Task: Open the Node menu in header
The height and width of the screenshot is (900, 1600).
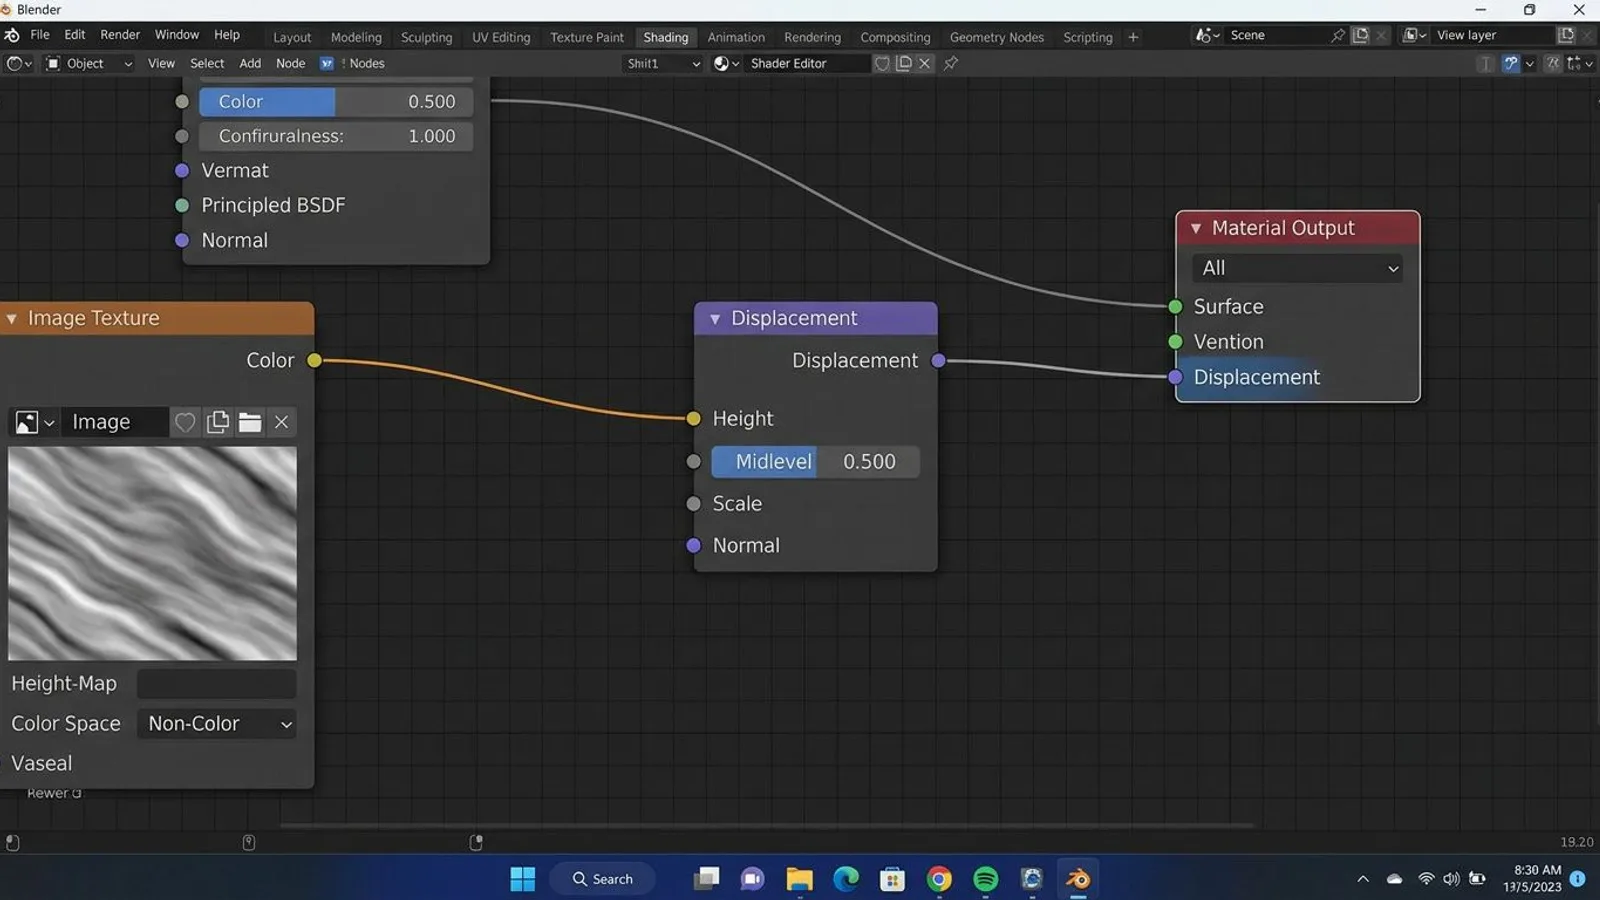Action: (x=290, y=63)
